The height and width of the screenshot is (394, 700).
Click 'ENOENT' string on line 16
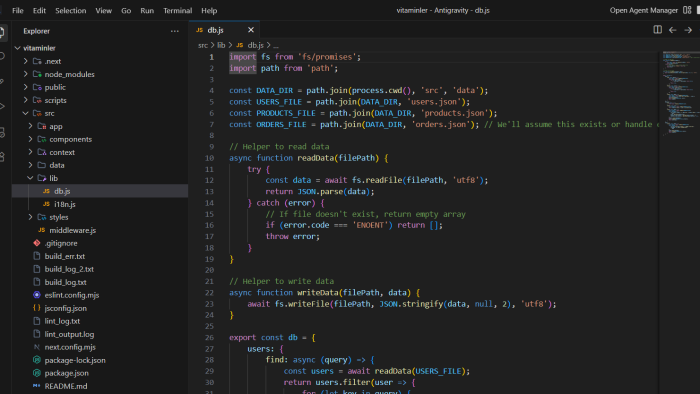(370, 225)
